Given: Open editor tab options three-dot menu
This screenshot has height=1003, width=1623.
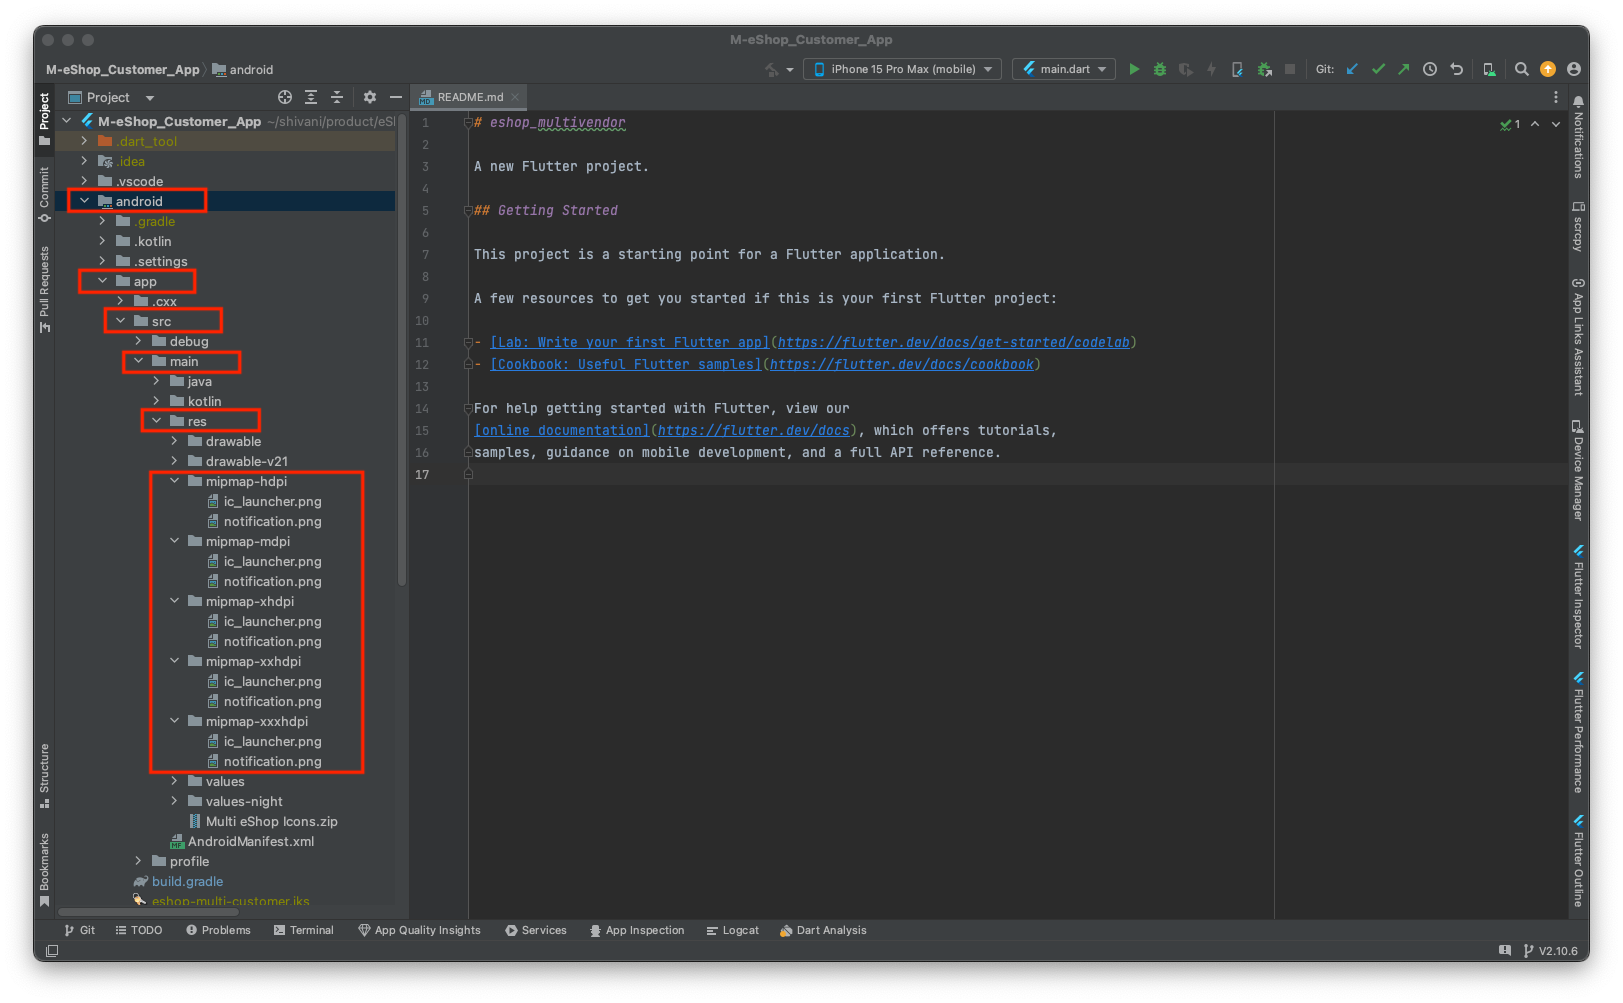Looking at the screenshot, I should click(x=1555, y=97).
